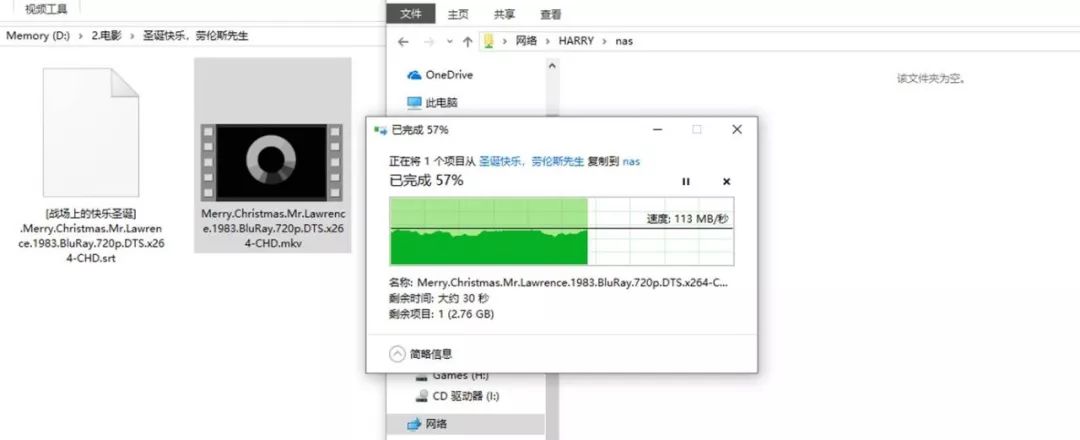This screenshot has height=440, width=1080.
Task: Click the copy dialog title icon
Action: [380, 129]
